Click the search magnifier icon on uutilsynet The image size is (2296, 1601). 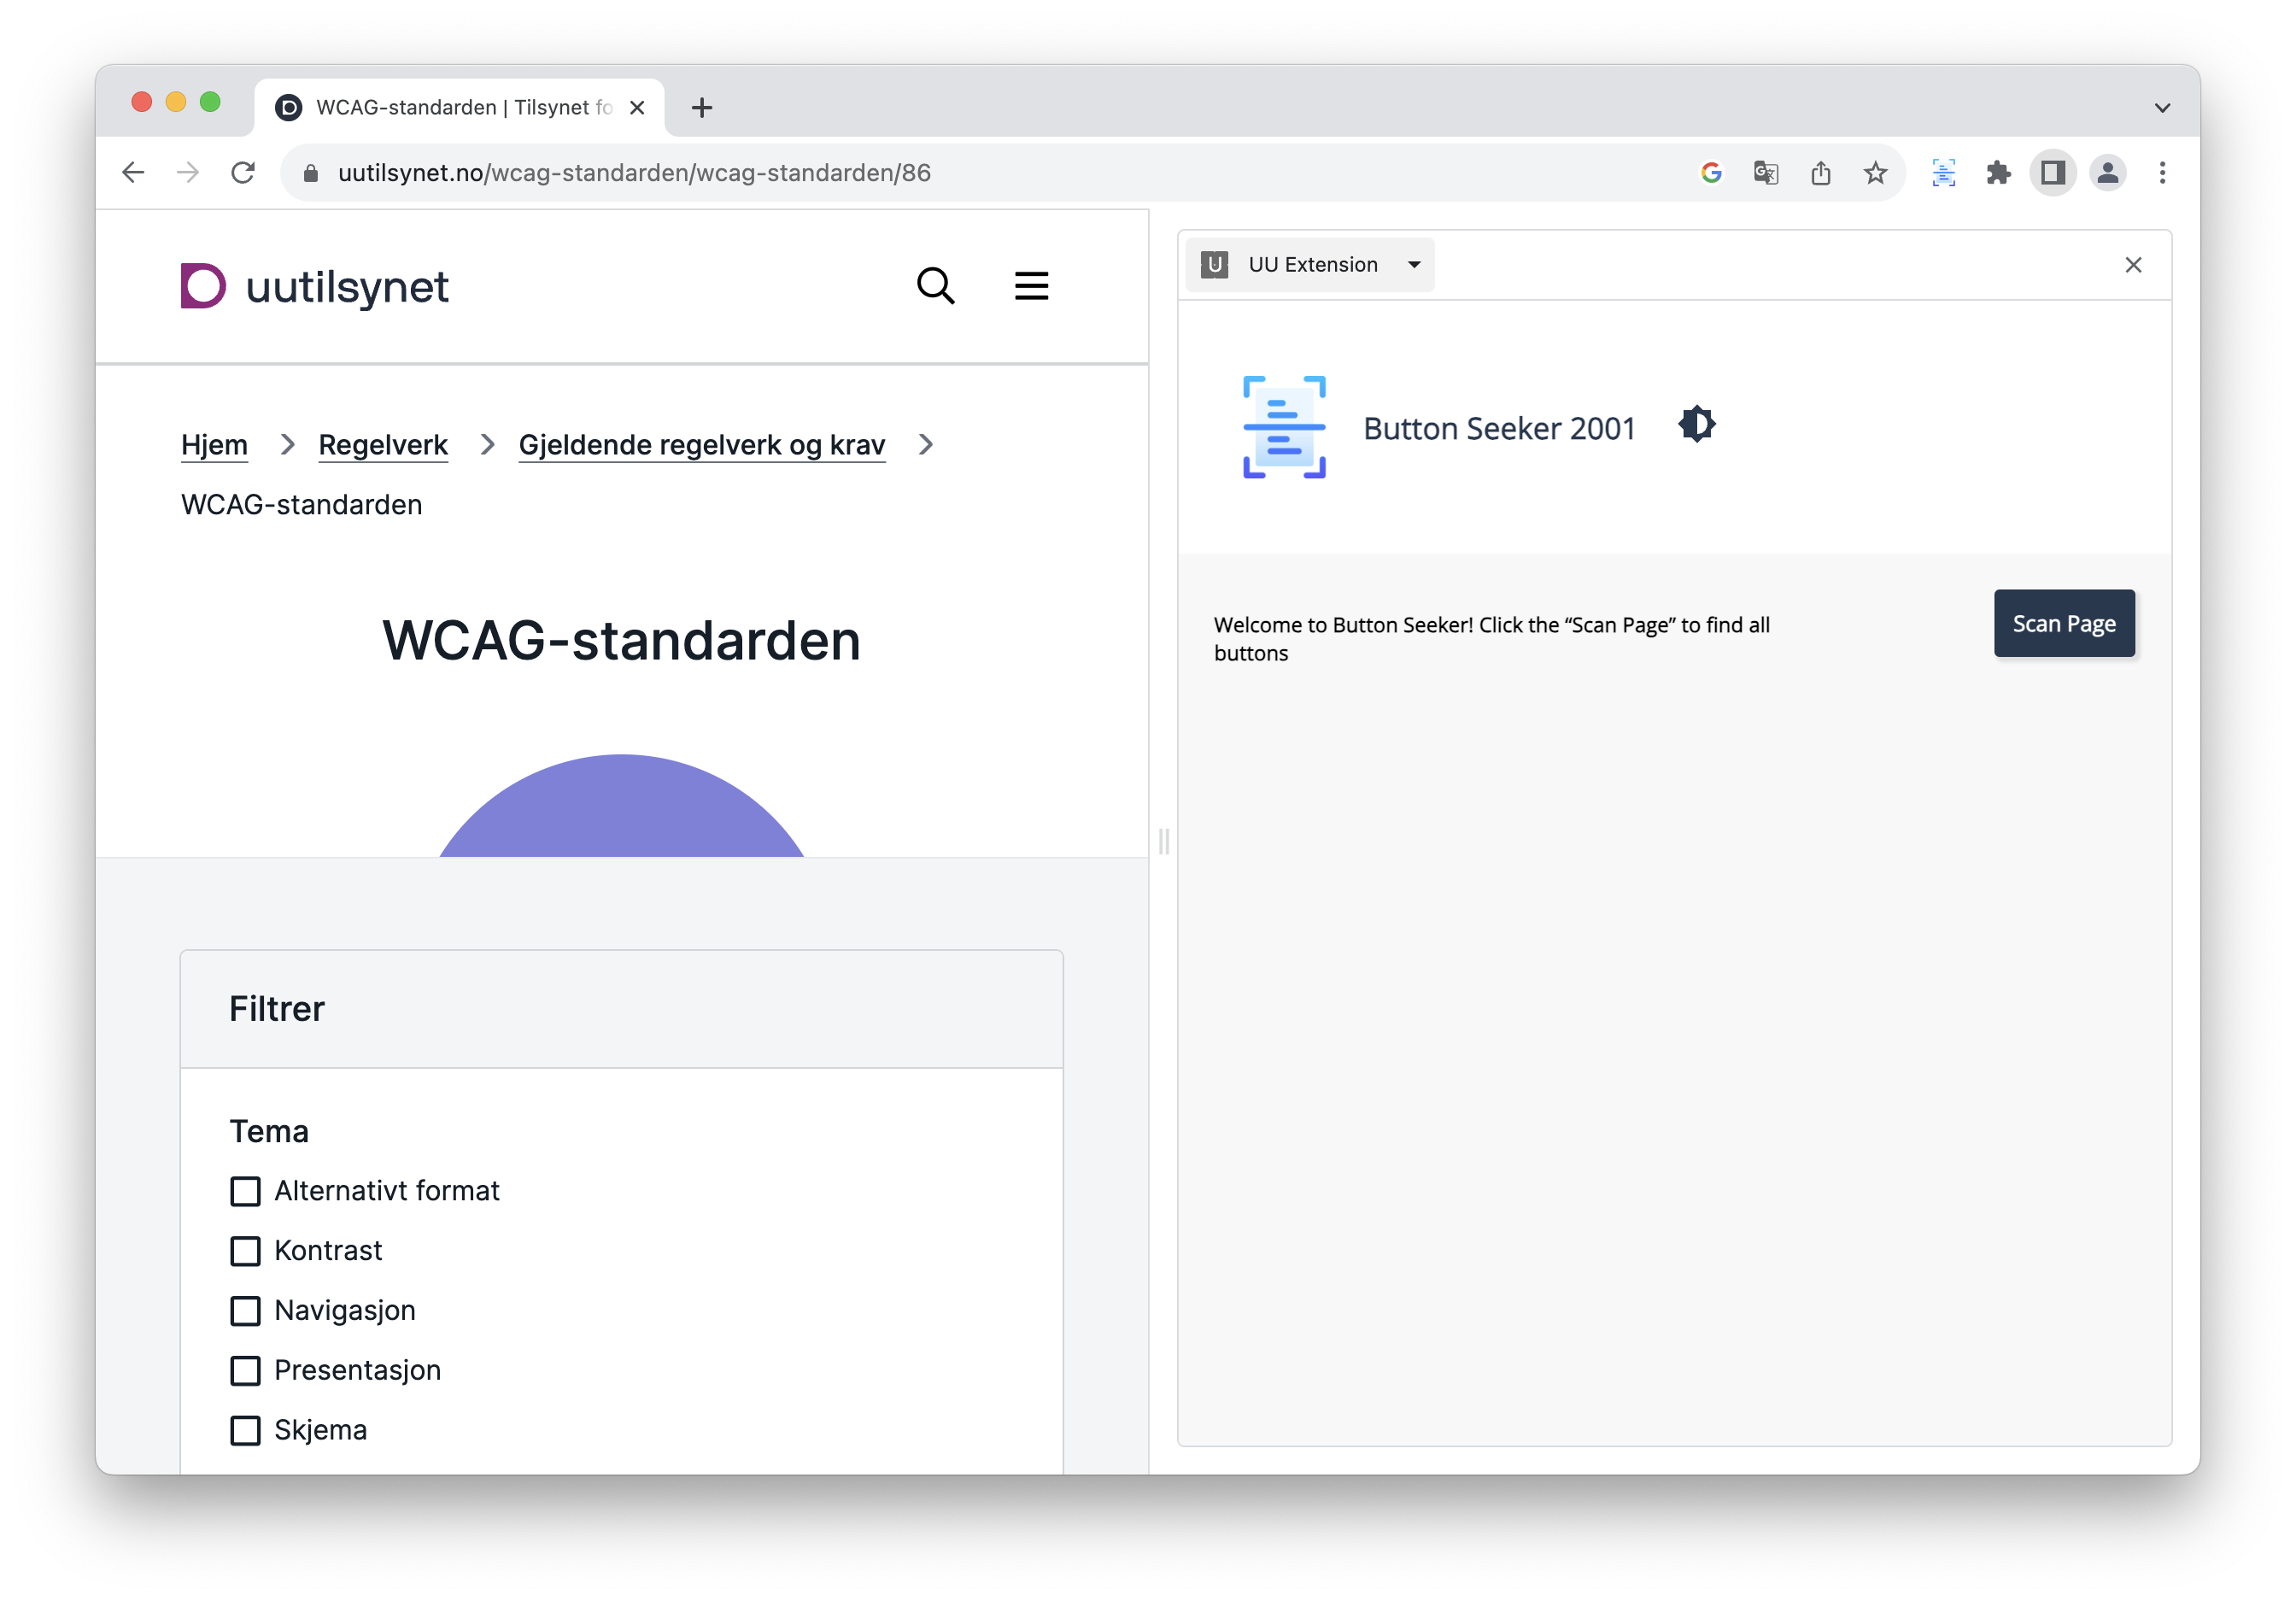click(x=935, y=286)
